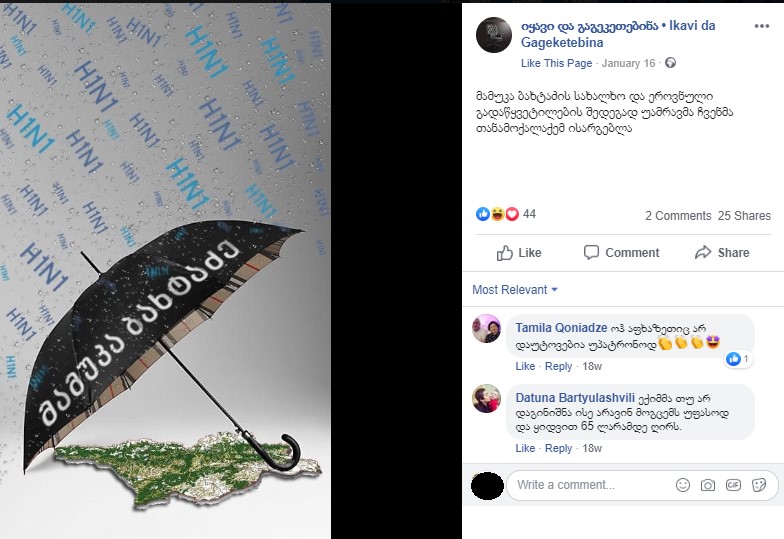The width and height of the screenshot is (784, 539).
Task: Open the emoji picker in comment box
Action: [682, 484]
